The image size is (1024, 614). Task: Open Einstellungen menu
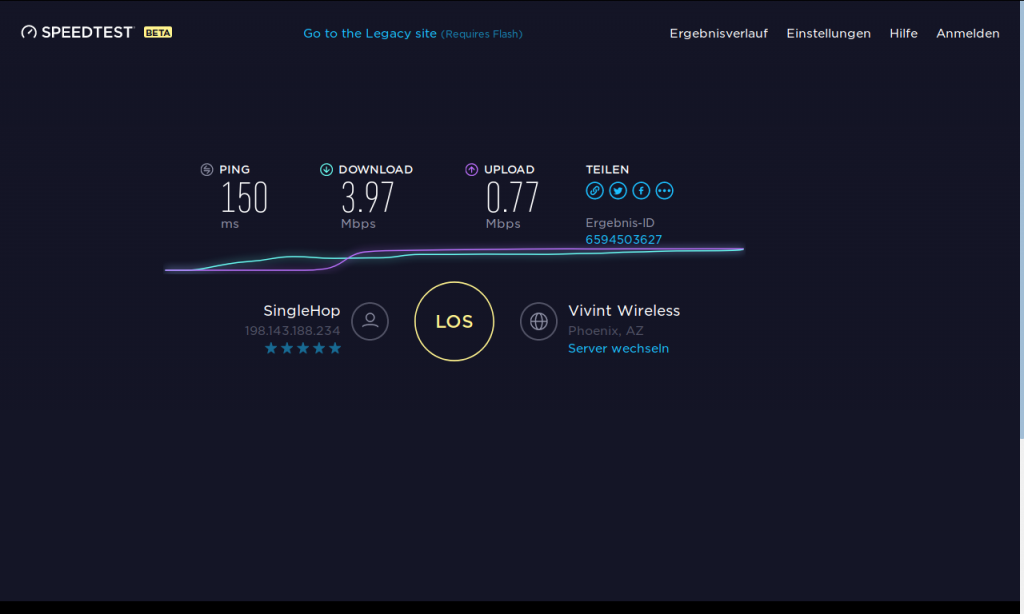[x=828, y=33]
